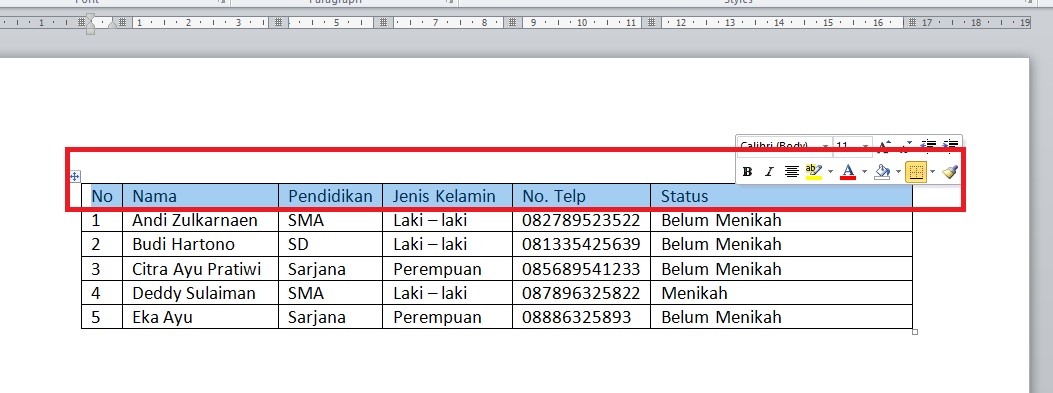Click the number "1" cell in the No column
Image resolution: width=1053 pixels, height=393 pixels.
pyautogui.click(x=102, y=220)
